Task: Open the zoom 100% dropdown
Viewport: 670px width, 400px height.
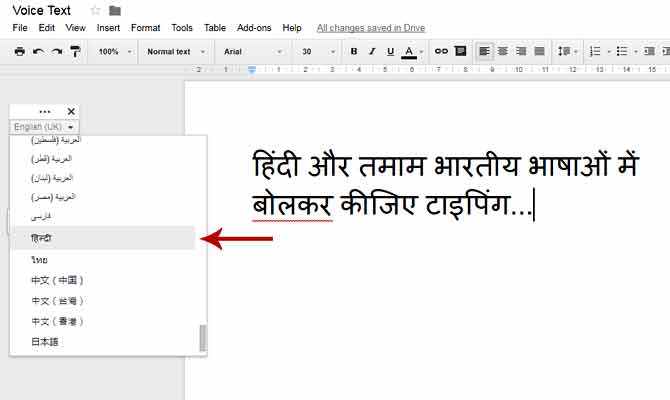Action: [x=114, y=52]
